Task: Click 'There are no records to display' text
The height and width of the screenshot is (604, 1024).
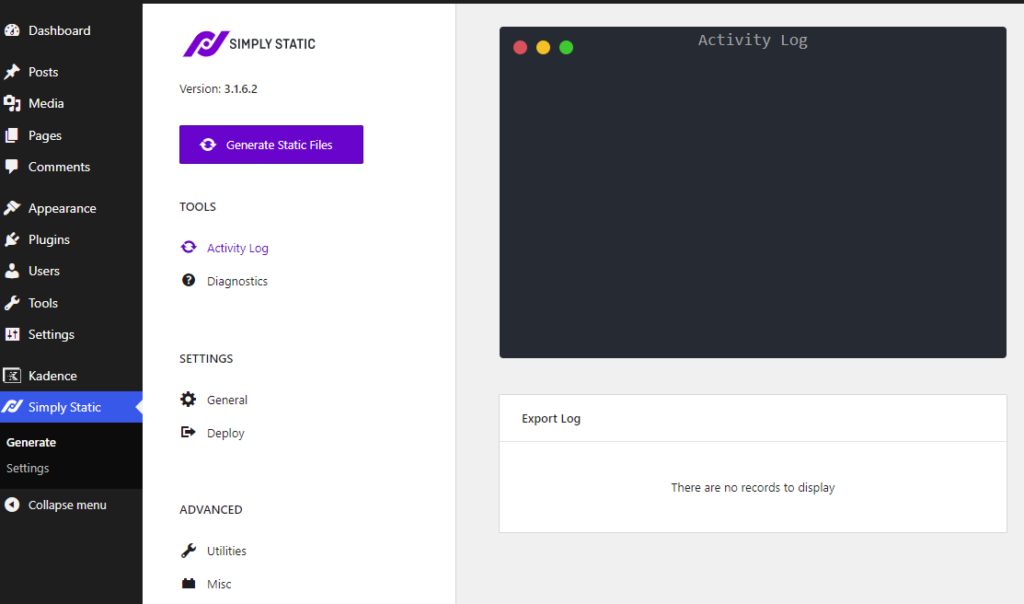Action: pos(753,488)
